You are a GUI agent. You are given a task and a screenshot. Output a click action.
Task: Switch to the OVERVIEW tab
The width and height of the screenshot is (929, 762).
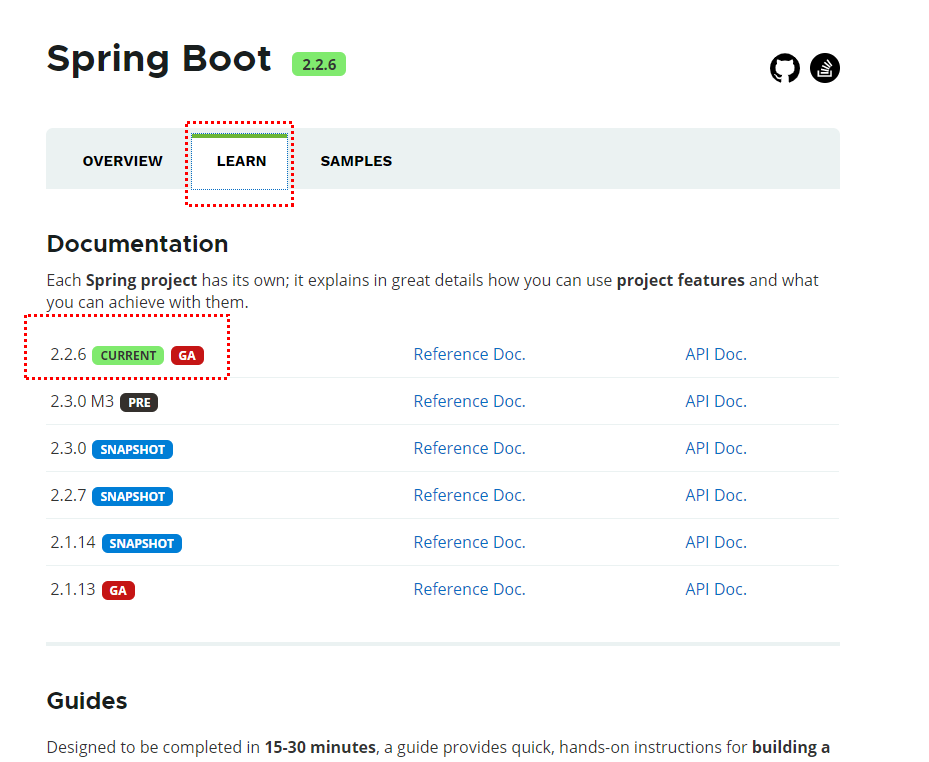(123, 161)
